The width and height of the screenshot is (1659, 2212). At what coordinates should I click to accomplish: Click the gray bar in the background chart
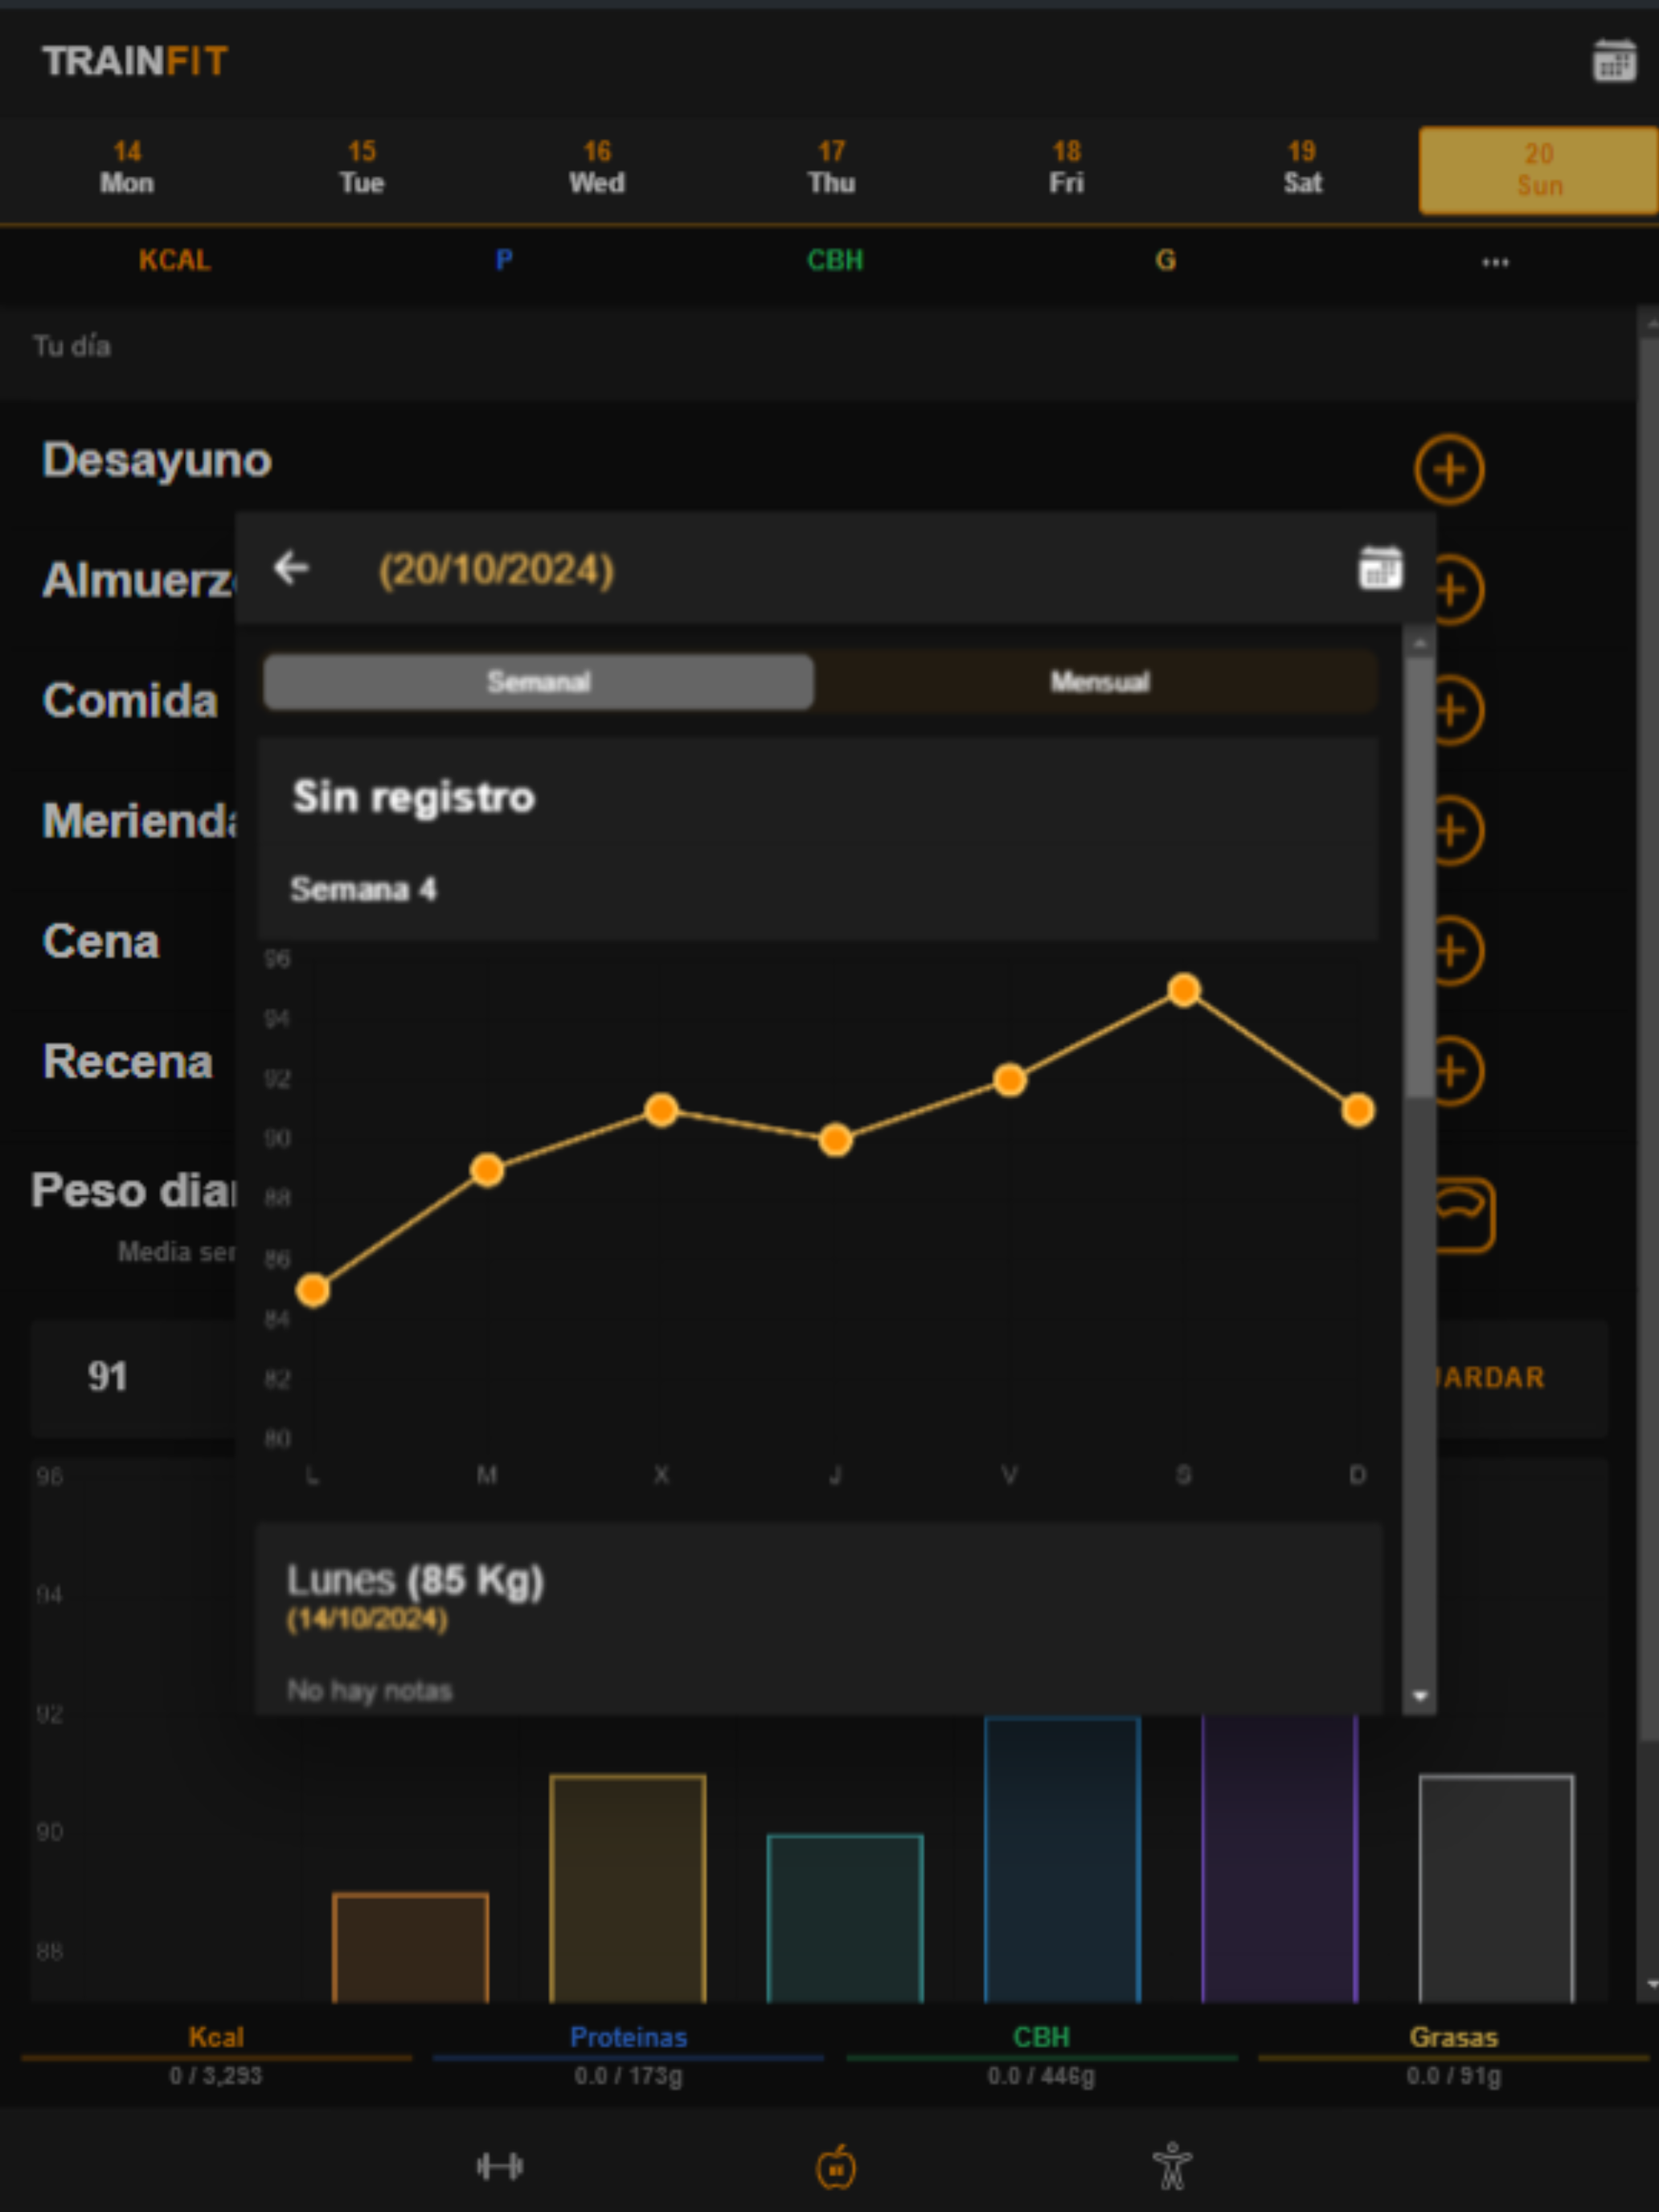[1496, 1888]
